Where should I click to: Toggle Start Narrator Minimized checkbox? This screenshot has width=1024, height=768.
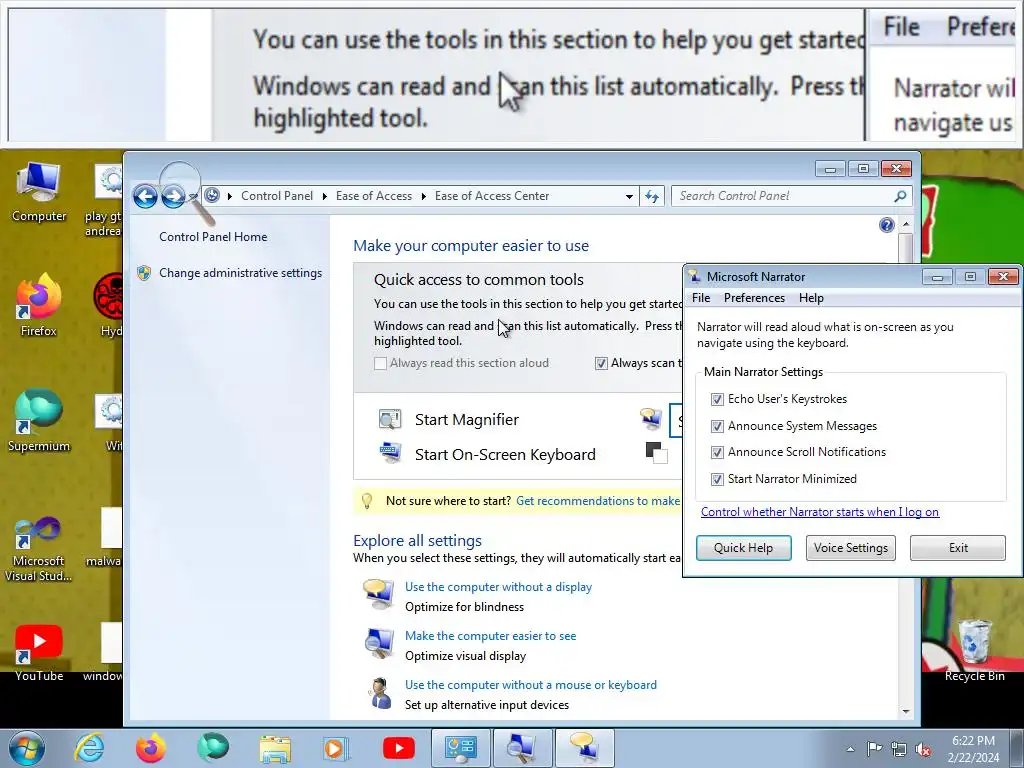(717, 479)
